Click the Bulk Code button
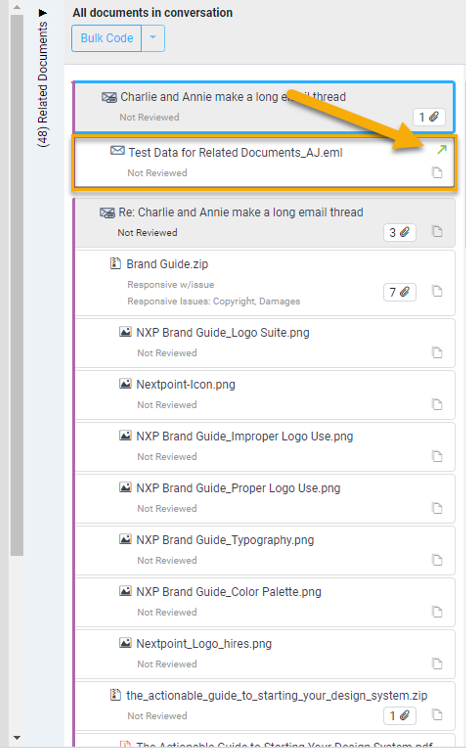 [x=107, y=38]
